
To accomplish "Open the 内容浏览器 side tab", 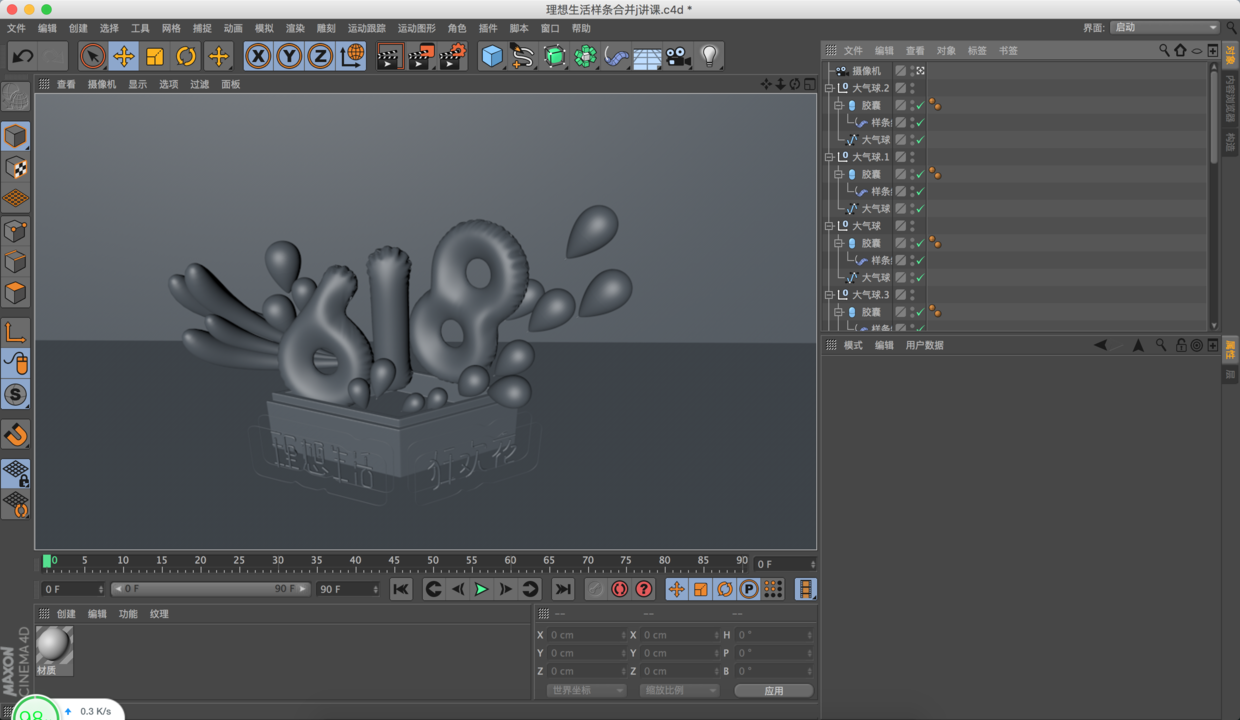I will pos(1230,98).
